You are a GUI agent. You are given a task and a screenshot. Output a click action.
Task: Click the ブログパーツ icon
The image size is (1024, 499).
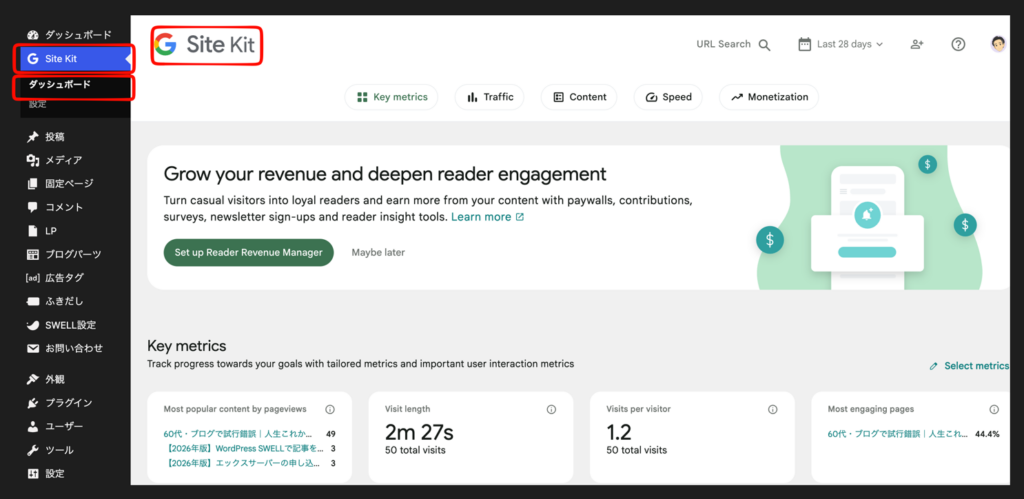click(x=33, y=254)
